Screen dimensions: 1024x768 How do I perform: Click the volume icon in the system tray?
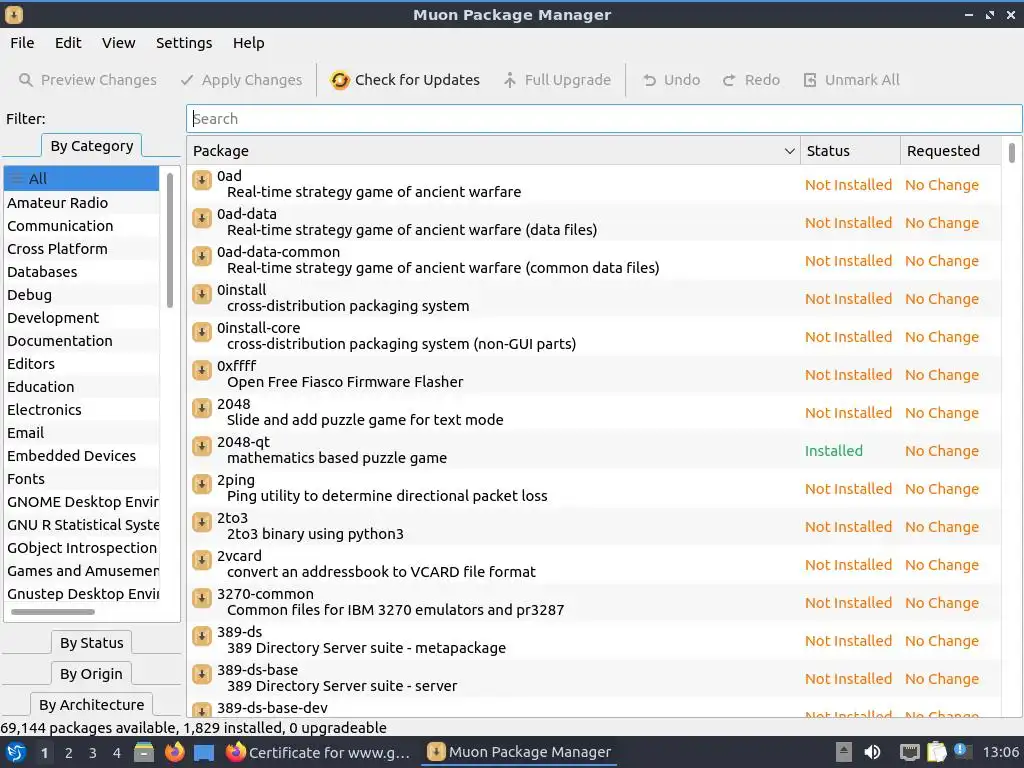tap(872, 752)
